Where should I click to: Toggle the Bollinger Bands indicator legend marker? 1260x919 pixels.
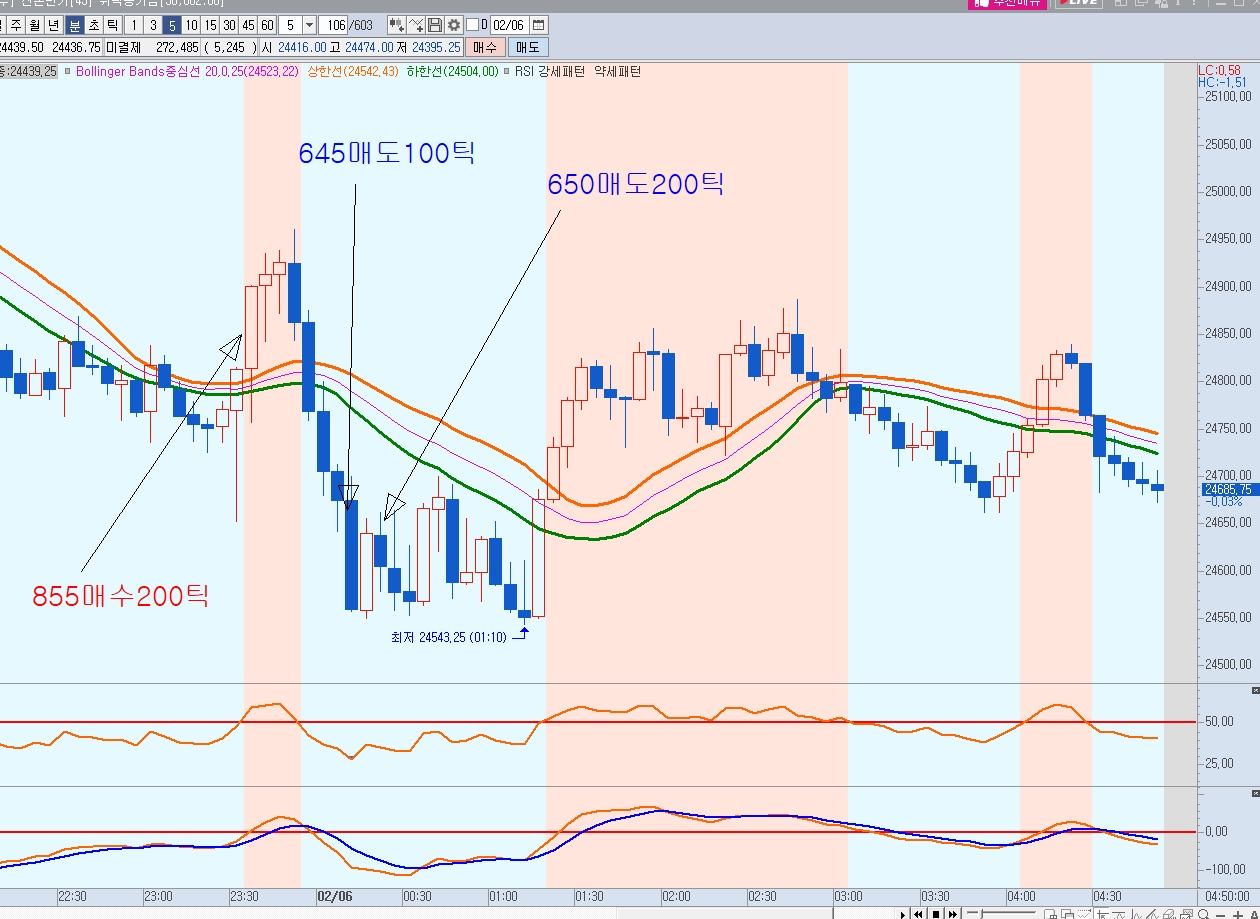[x=67, y=72]
